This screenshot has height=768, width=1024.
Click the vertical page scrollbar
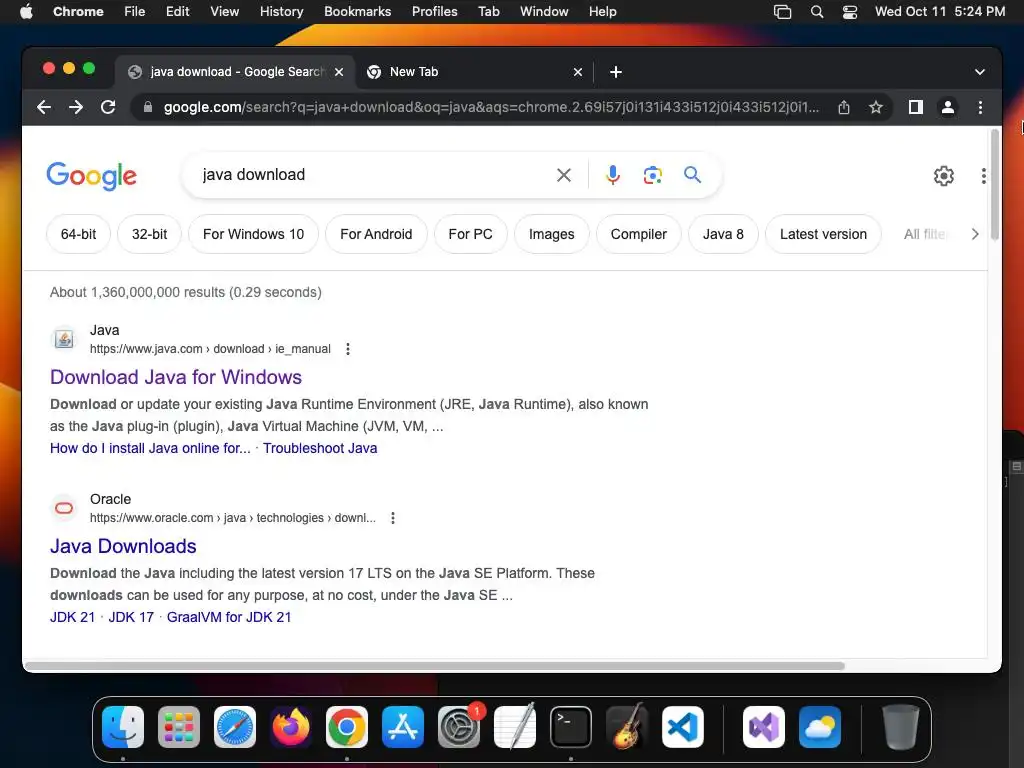tap(995, 185)
